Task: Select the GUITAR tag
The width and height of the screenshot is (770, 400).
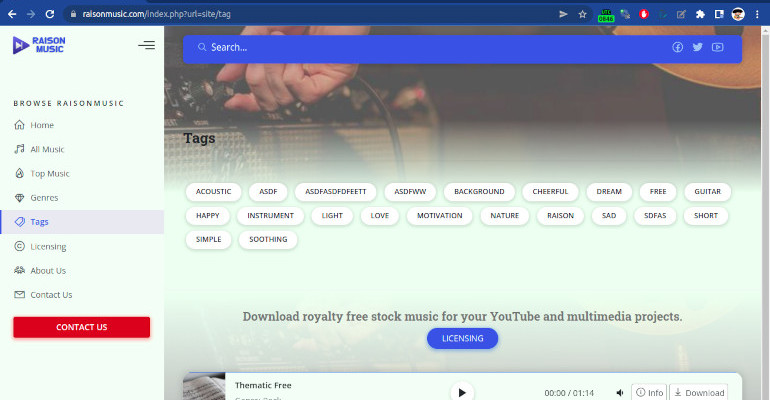Action: coord(708,191)
